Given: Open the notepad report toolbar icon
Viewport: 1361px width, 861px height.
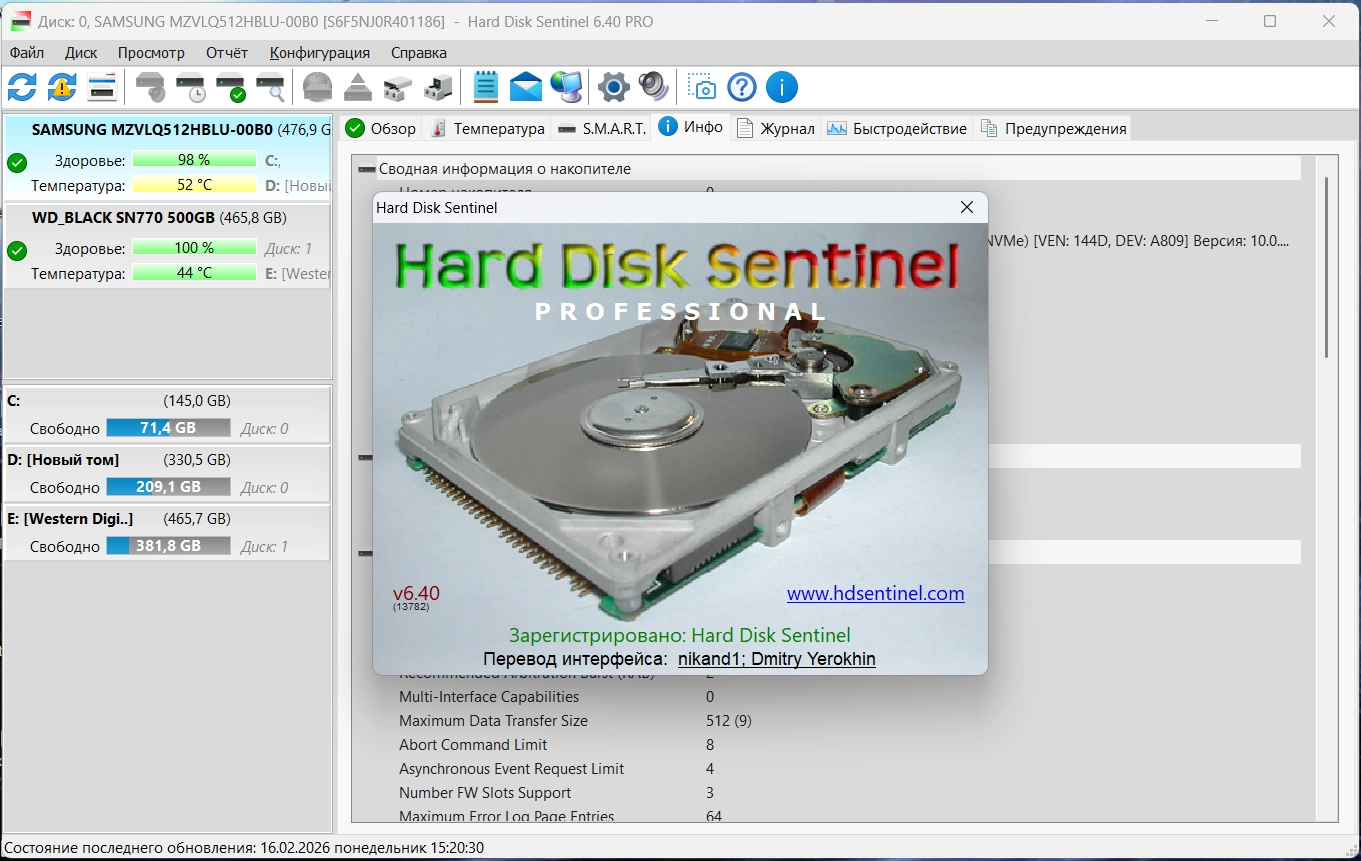Looking at the screenshot, I should tap(486, 87).
